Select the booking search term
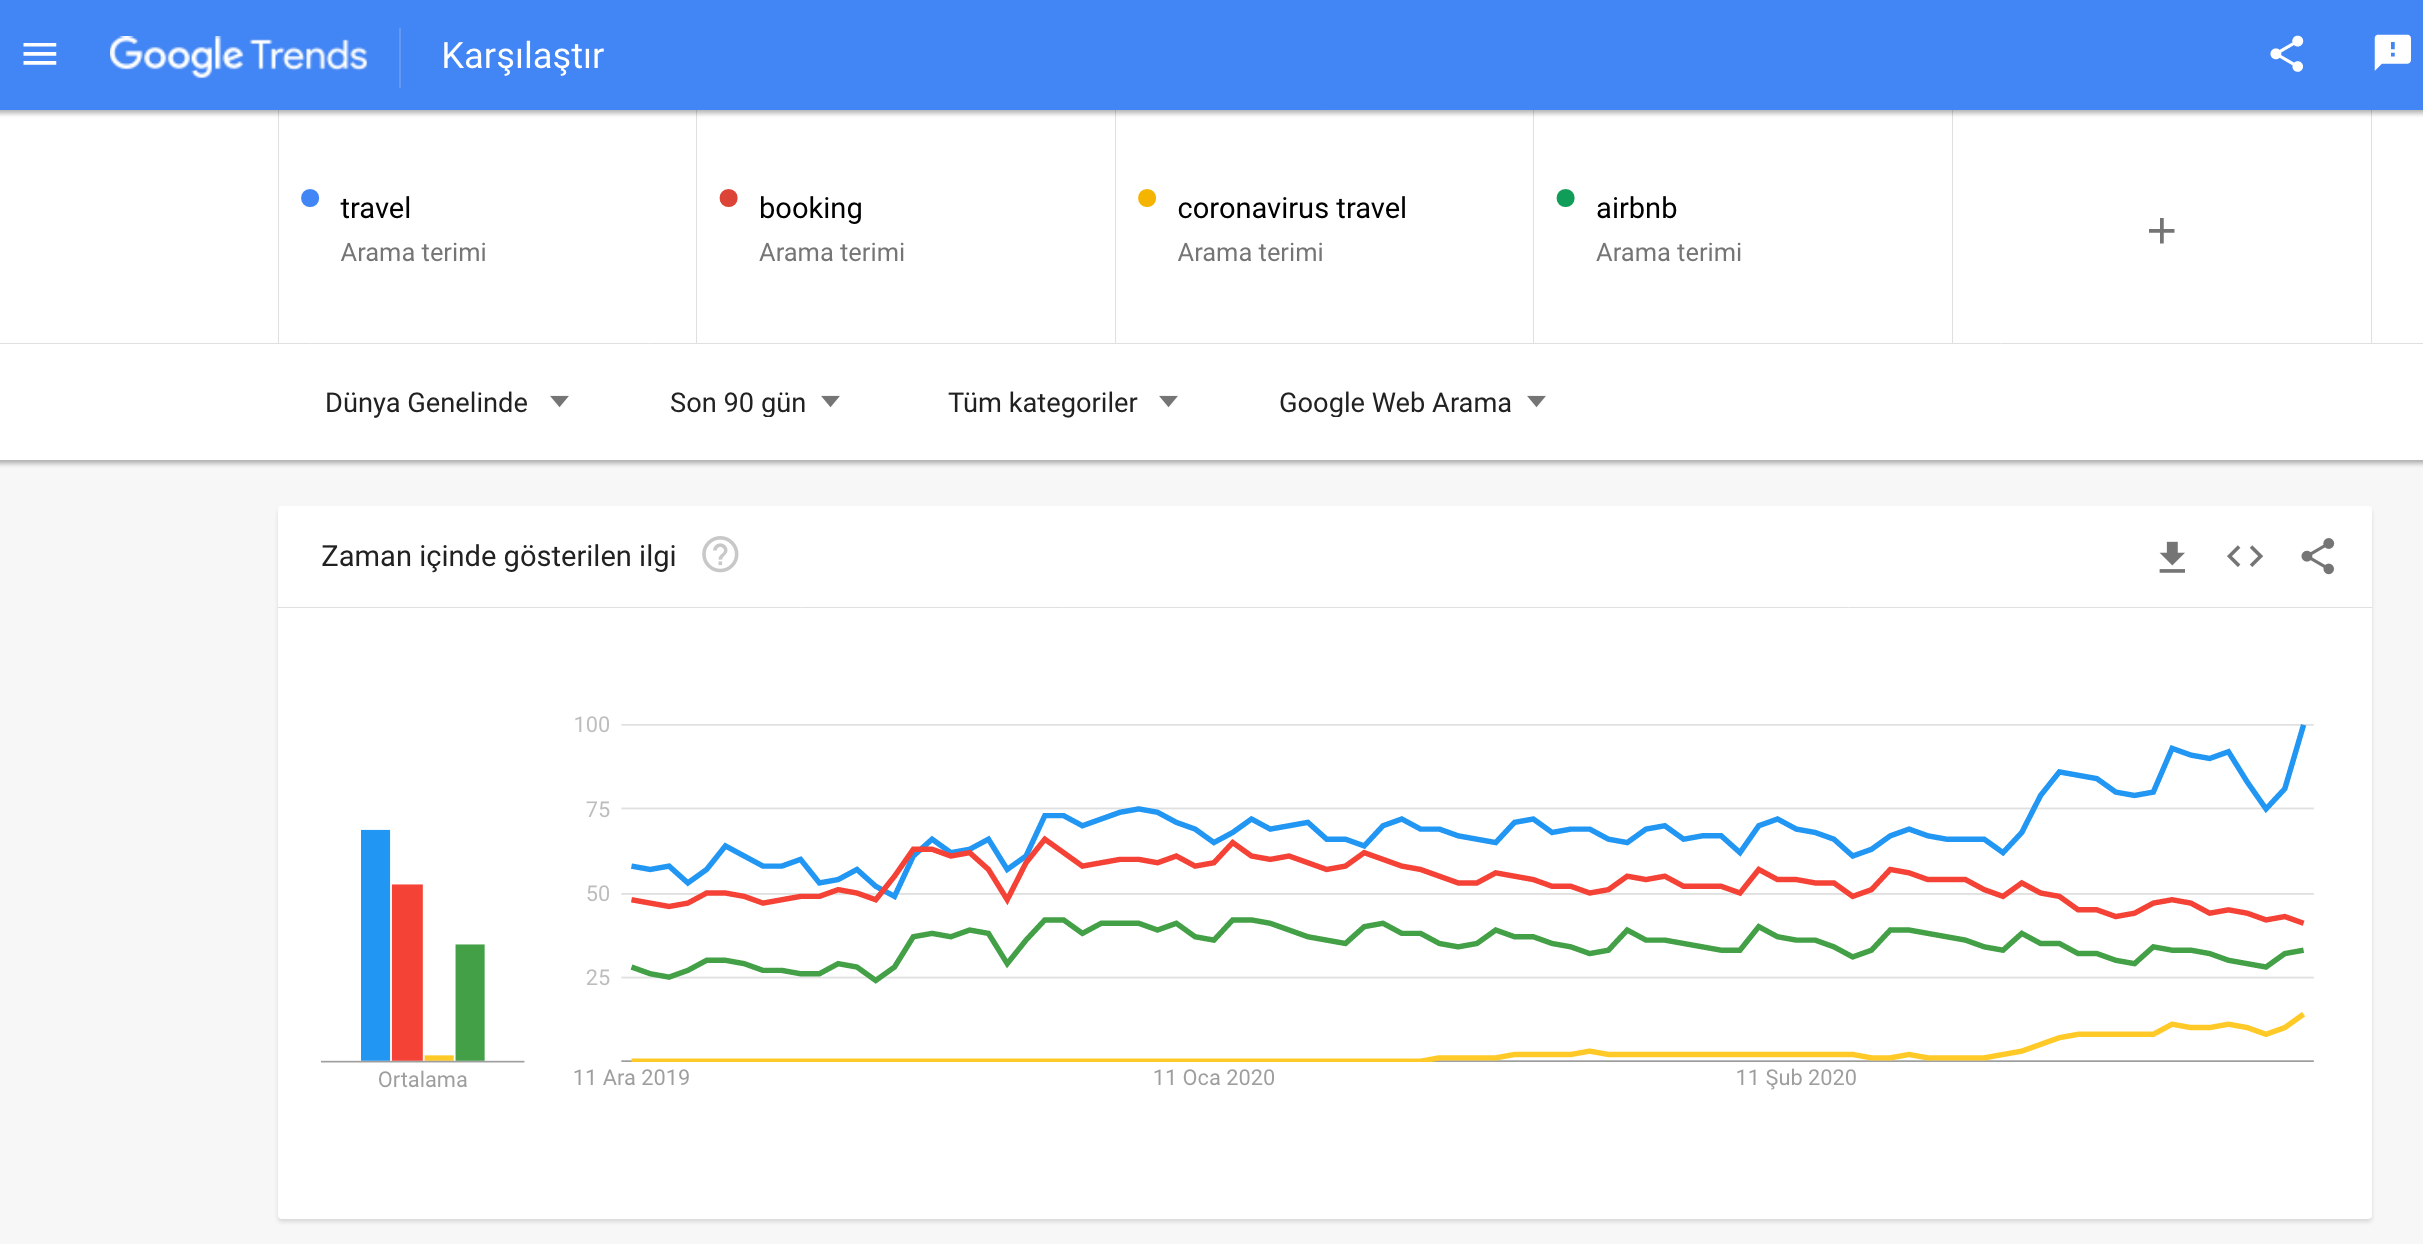Viewport: 2423px width, 1244px height. click(x=810, y=208)
